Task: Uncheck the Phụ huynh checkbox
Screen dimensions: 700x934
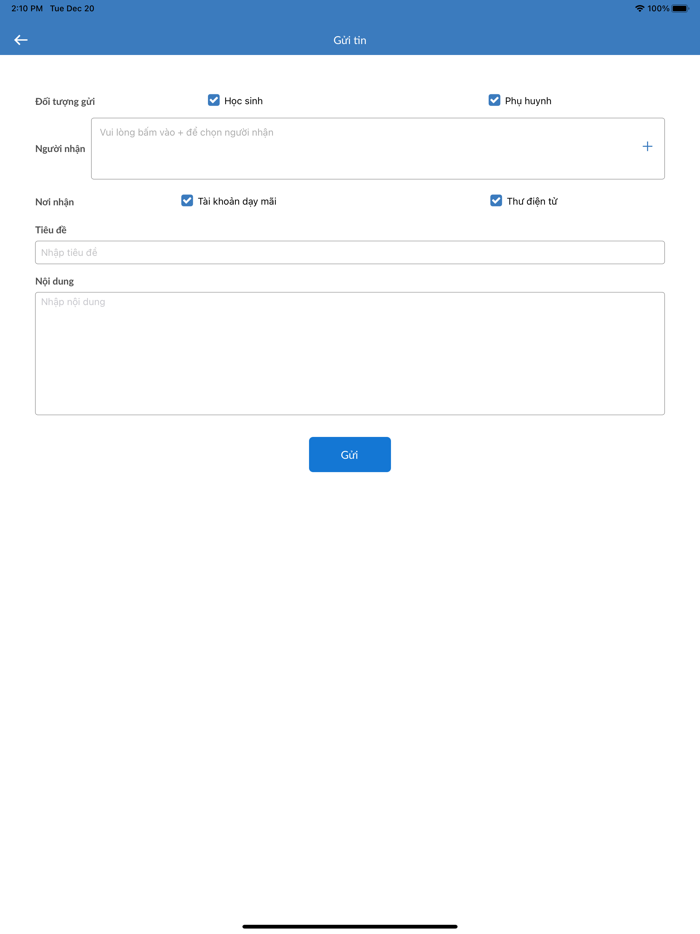Action: 494,100
